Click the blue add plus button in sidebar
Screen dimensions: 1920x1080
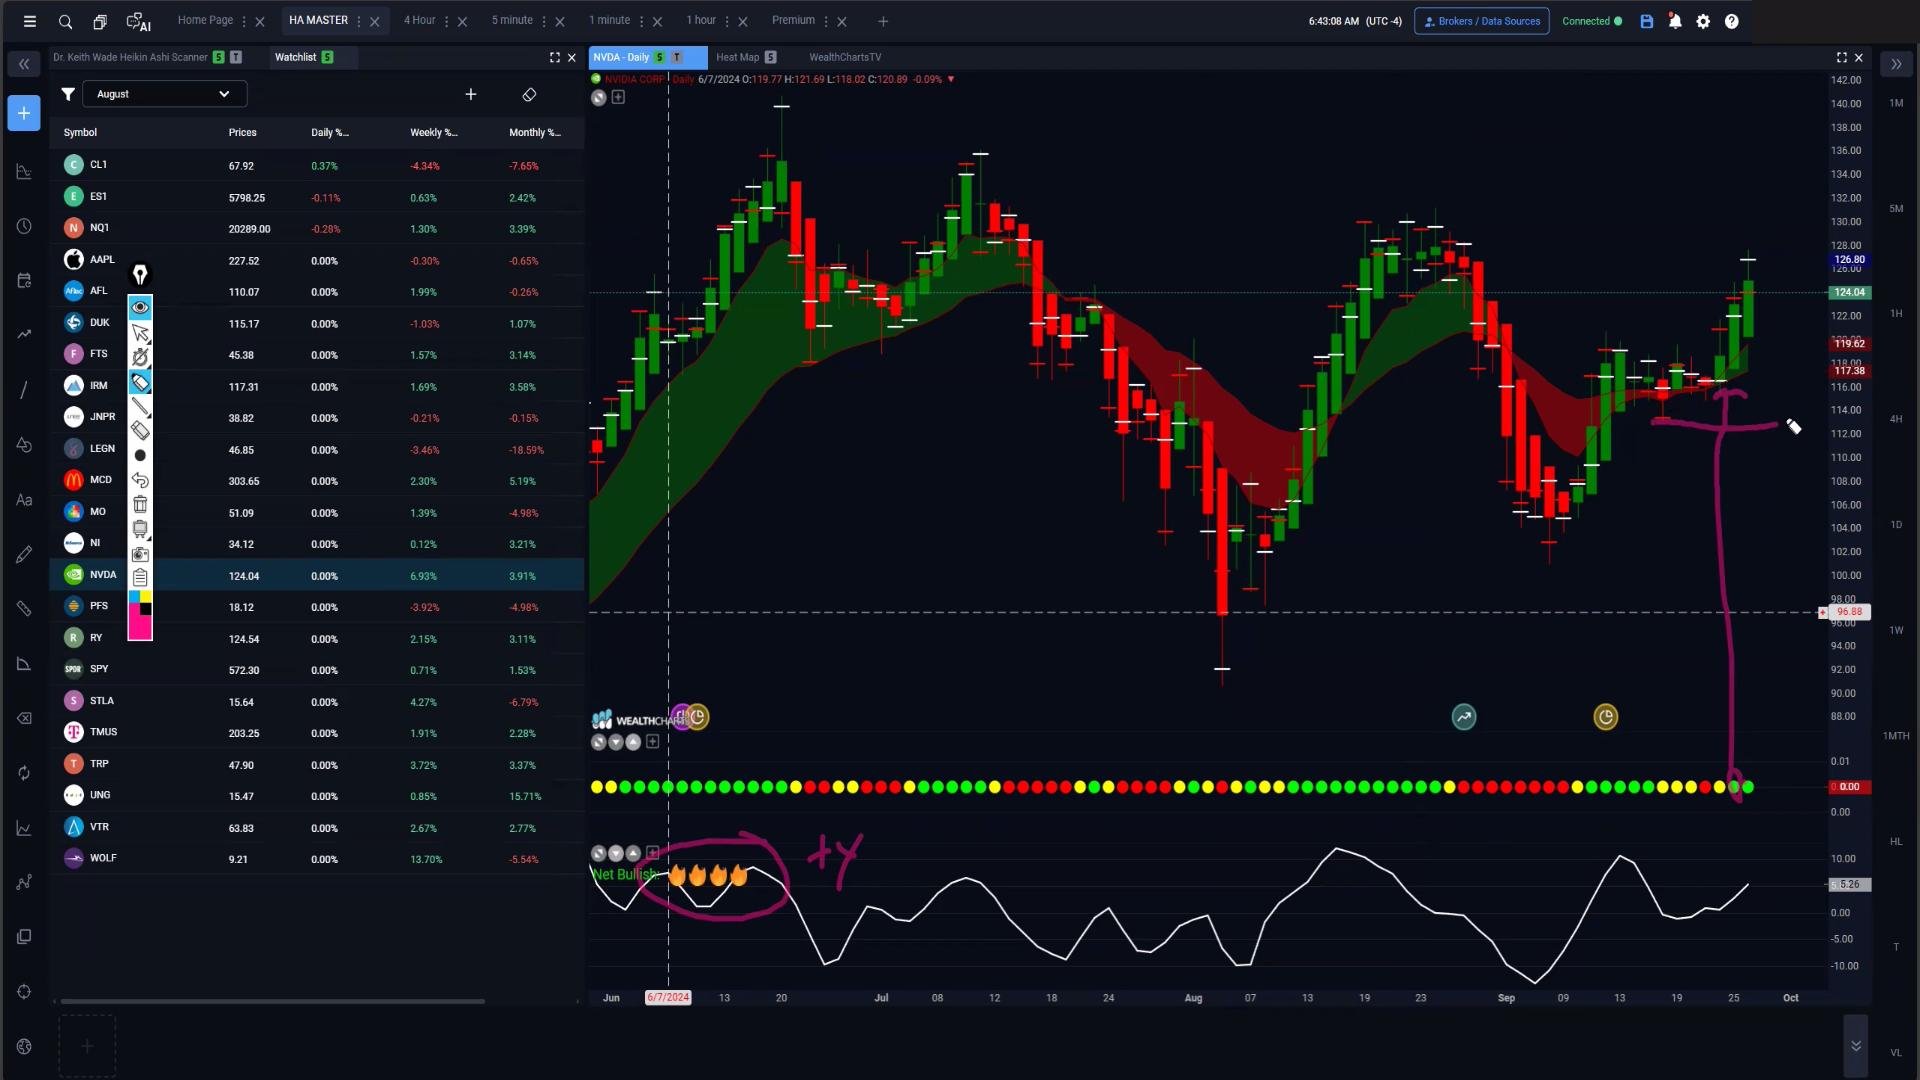tap(24, 113)
